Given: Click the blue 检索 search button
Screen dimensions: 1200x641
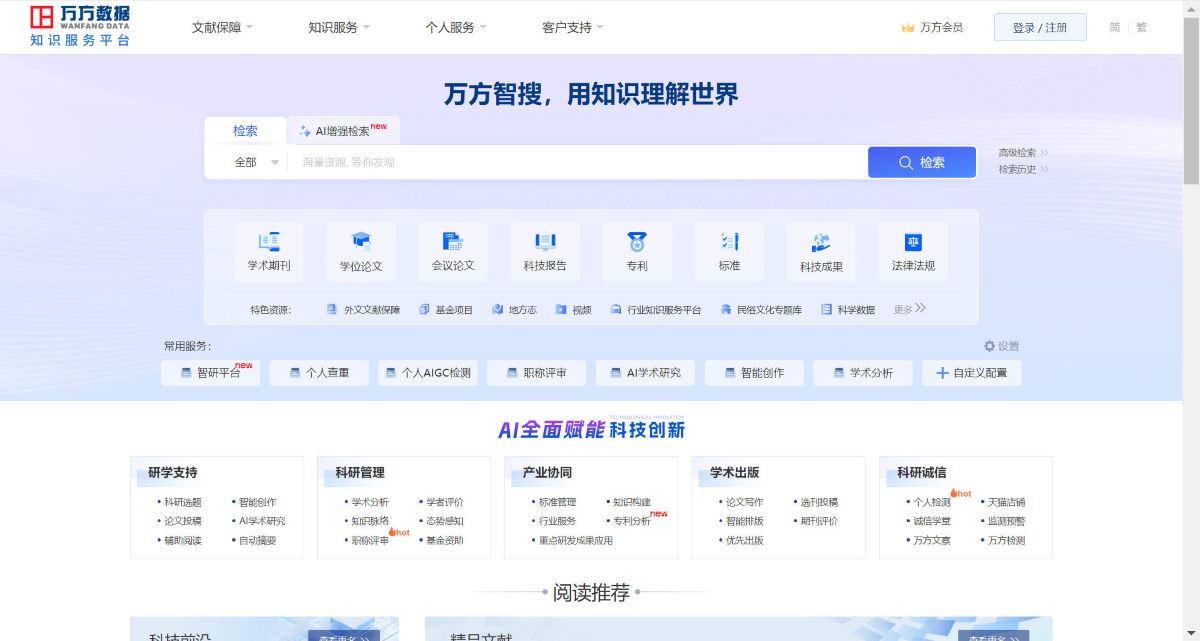Looking at the screenshot, I should (921, 162).
